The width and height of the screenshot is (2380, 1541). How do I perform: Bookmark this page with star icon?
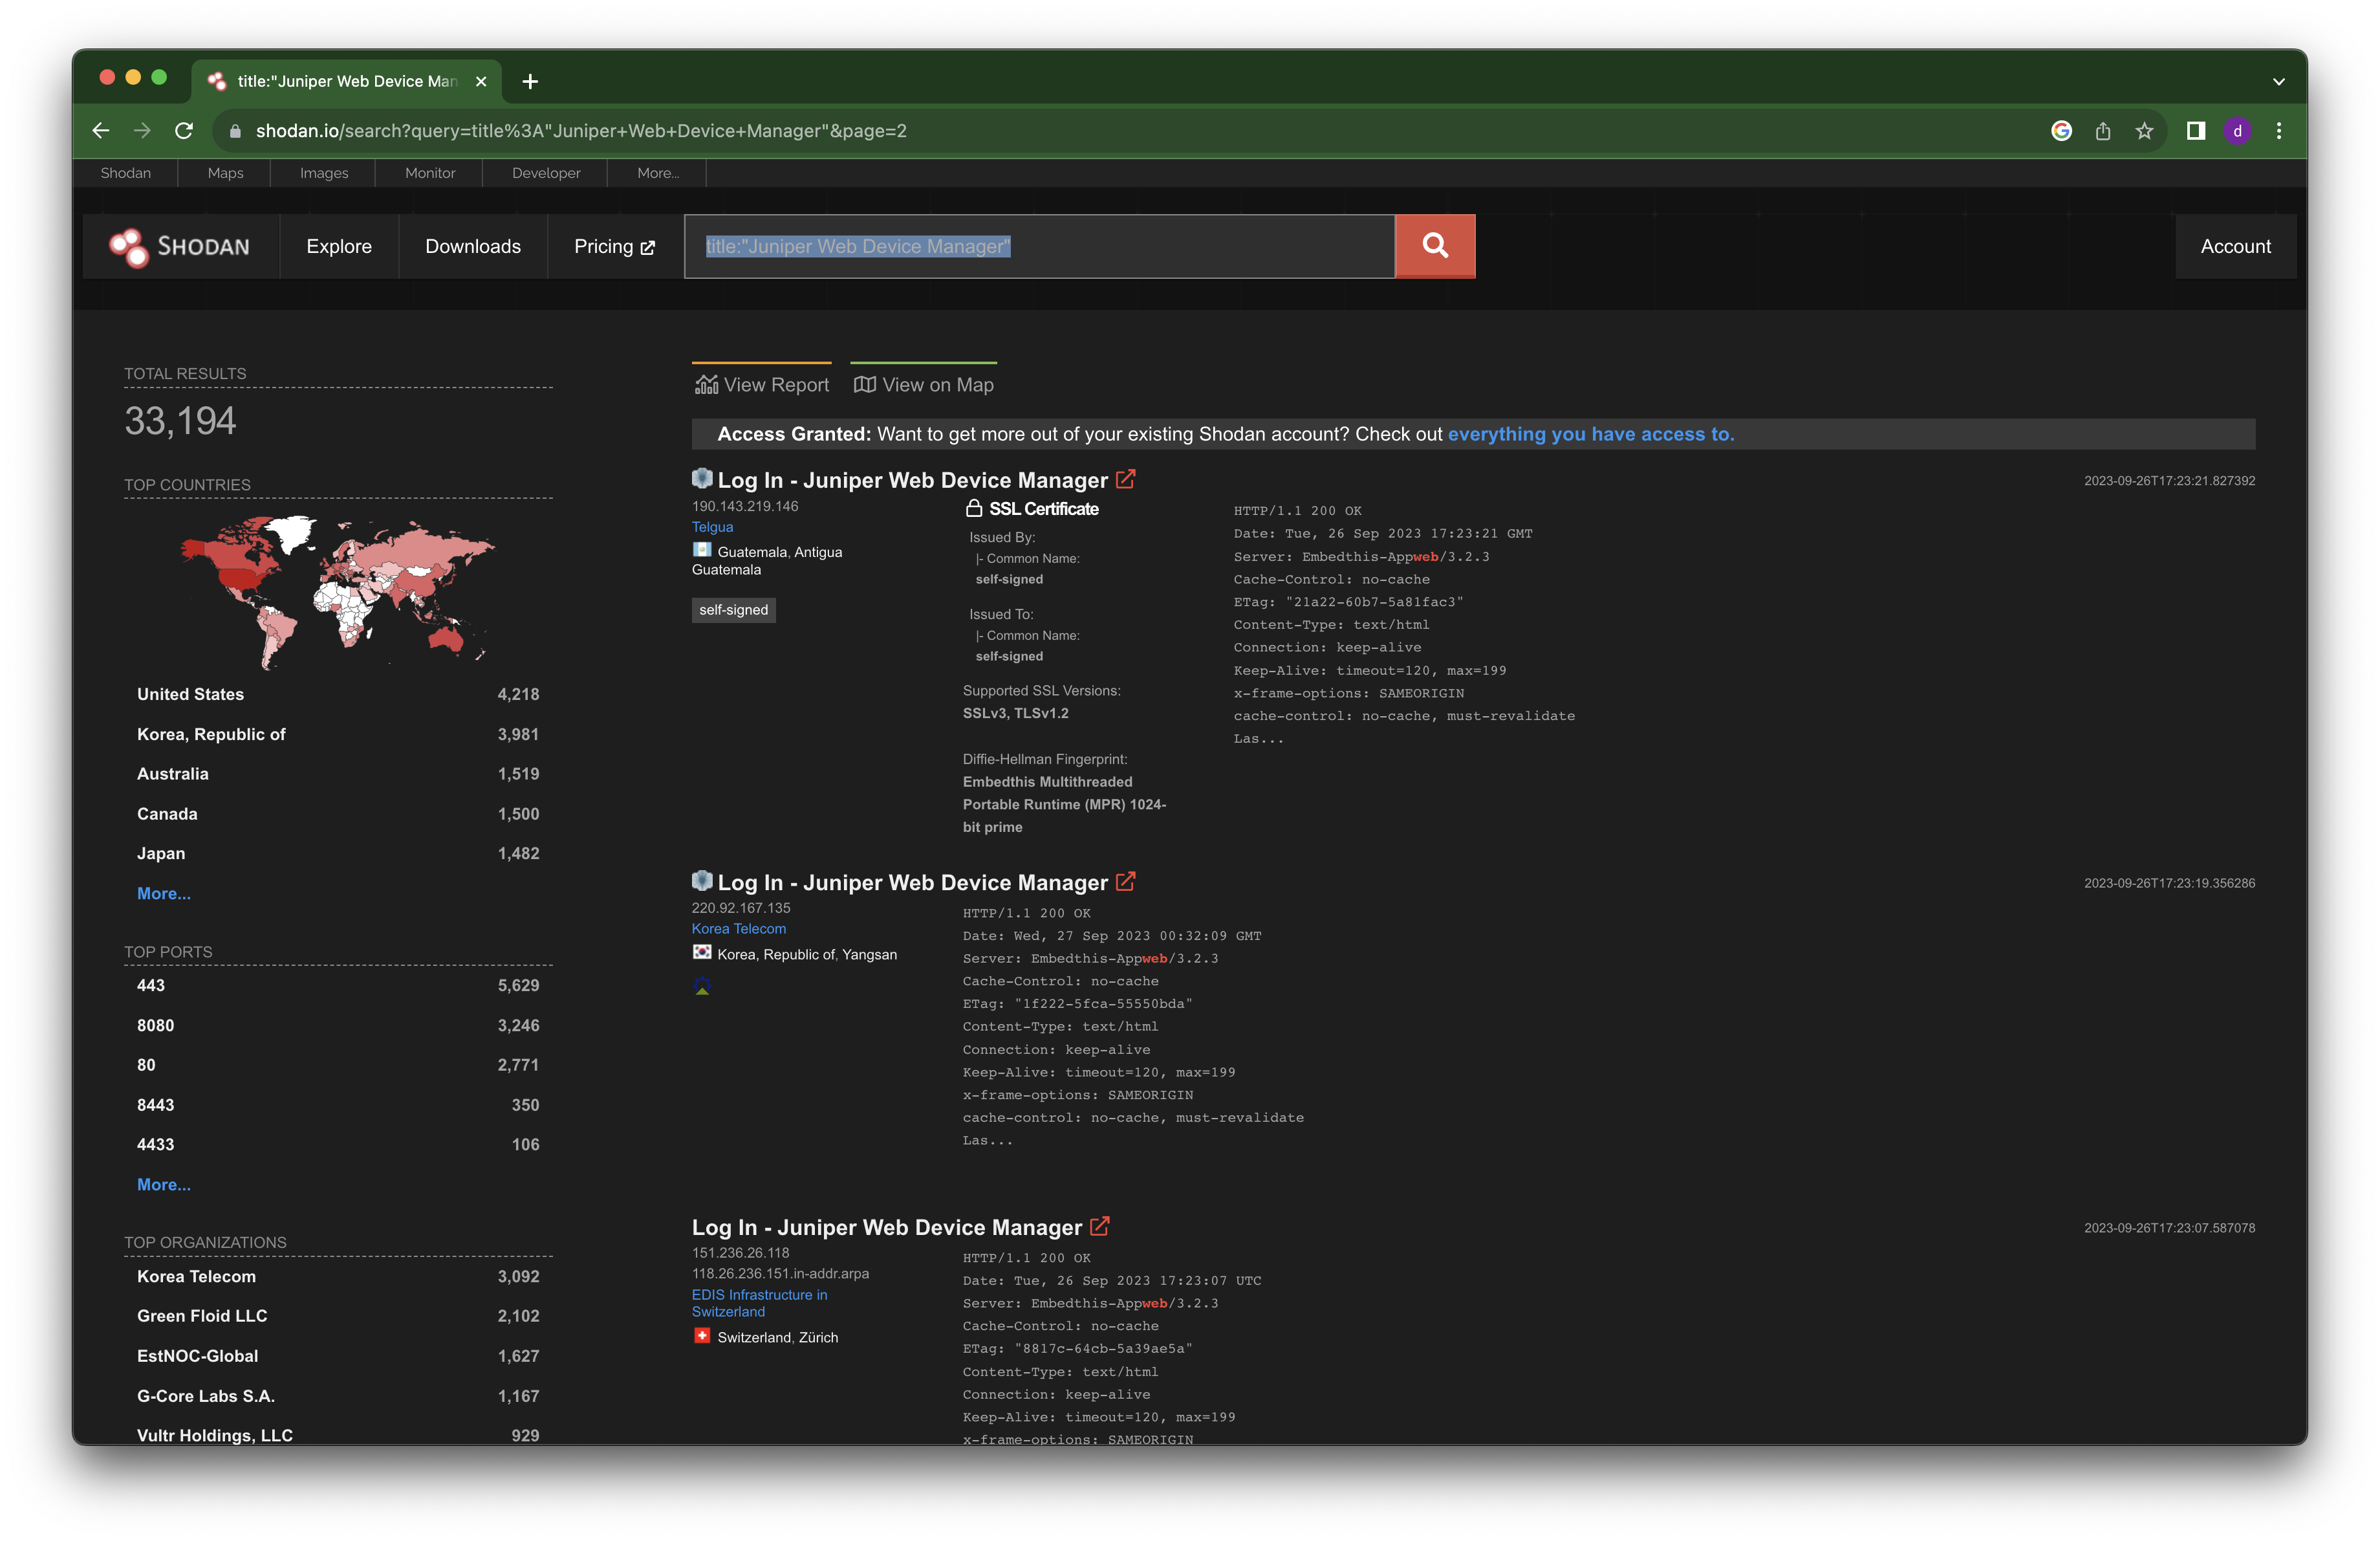pos(2144,131)
